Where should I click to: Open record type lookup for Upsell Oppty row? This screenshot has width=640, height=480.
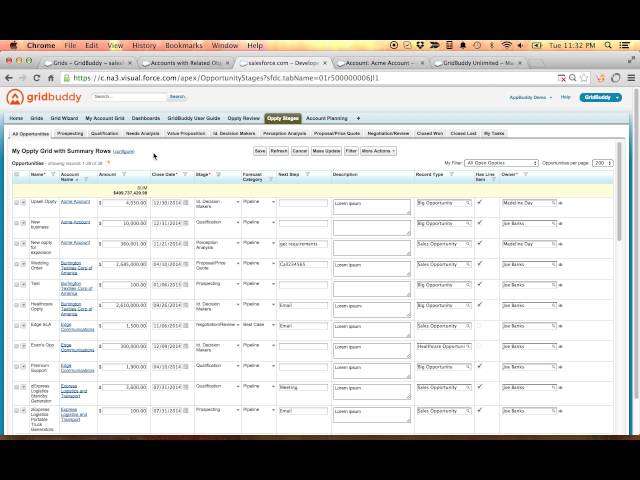[x=468, y=203]
